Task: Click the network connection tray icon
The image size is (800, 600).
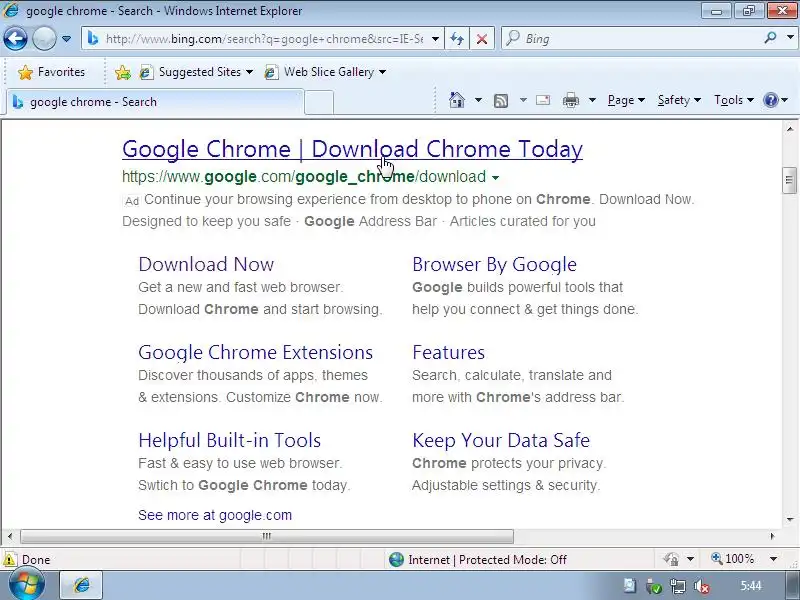Action: 678,587
